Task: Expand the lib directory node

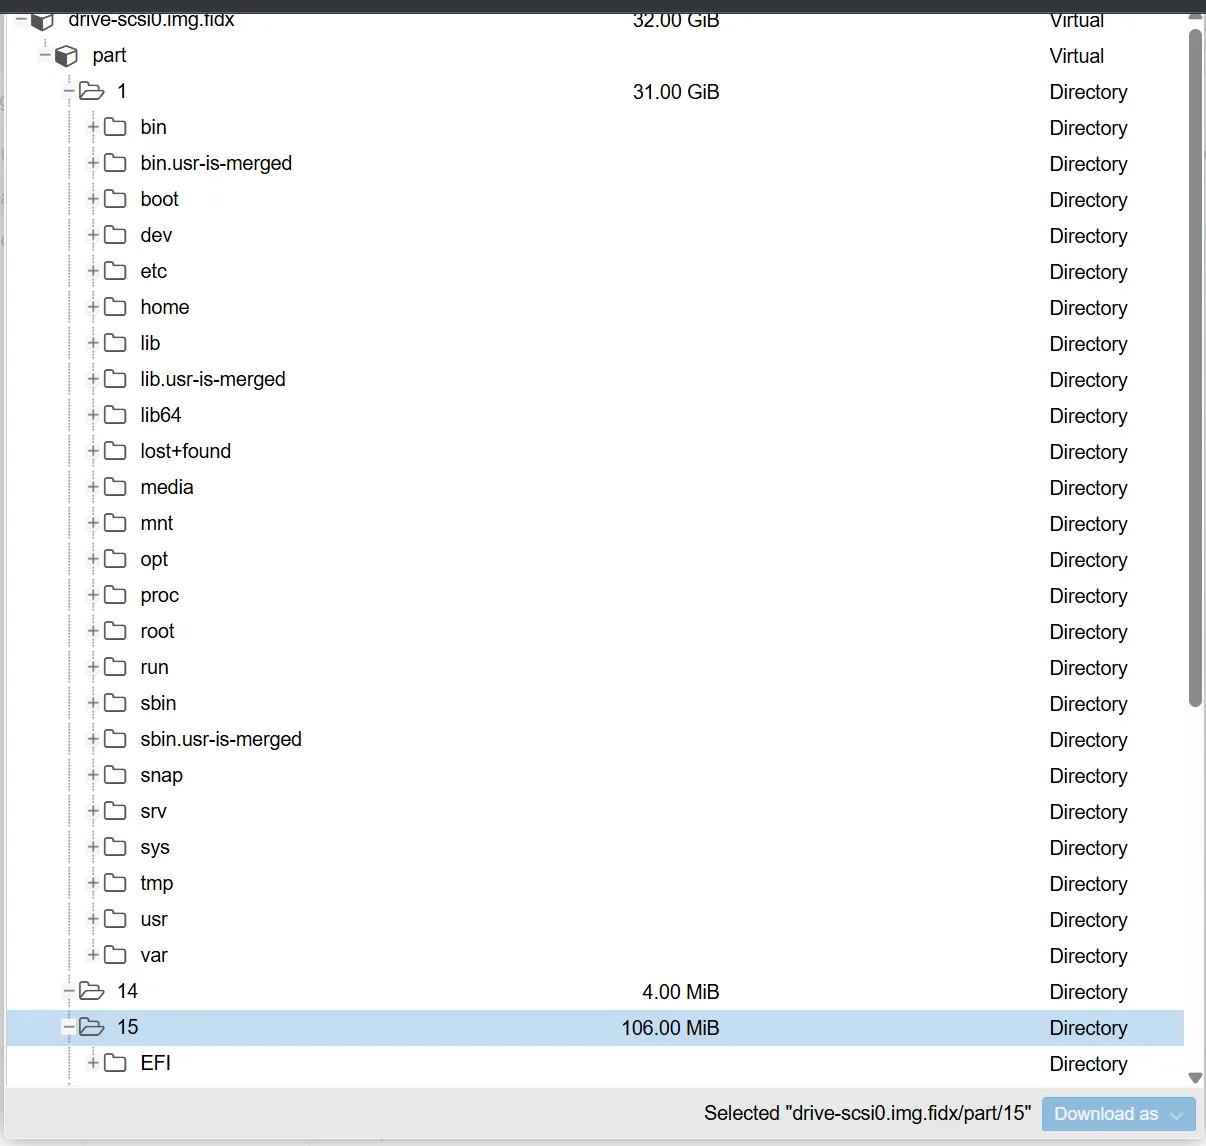Action: [93, 343]
